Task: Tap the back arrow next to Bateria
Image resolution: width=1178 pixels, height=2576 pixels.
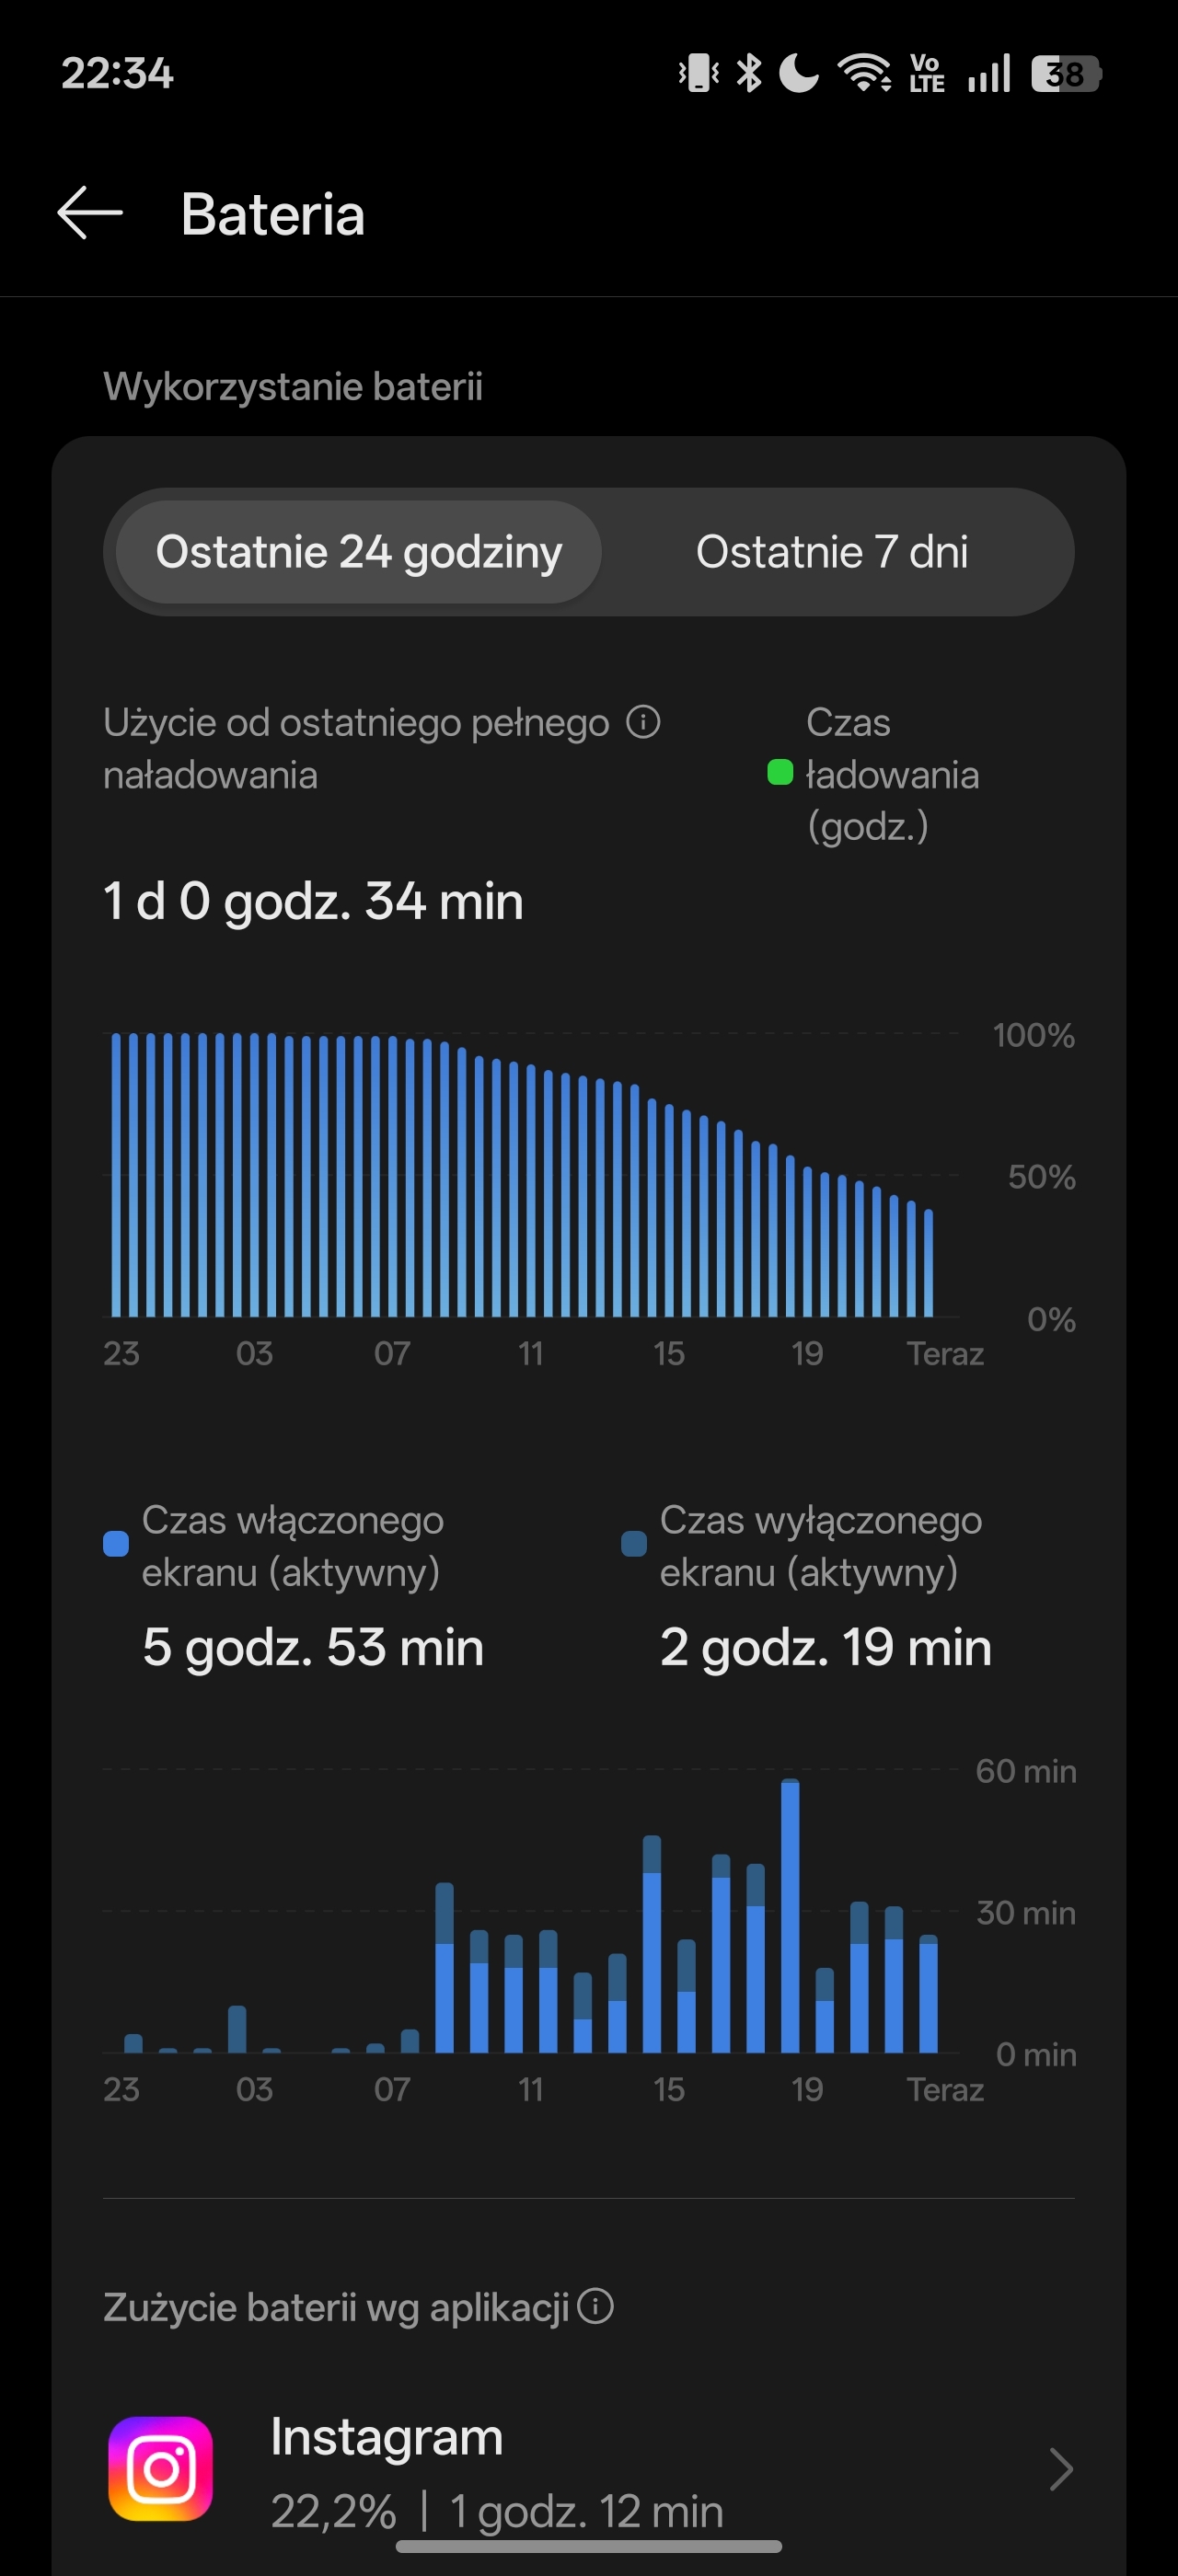Action: click(90, 213)
